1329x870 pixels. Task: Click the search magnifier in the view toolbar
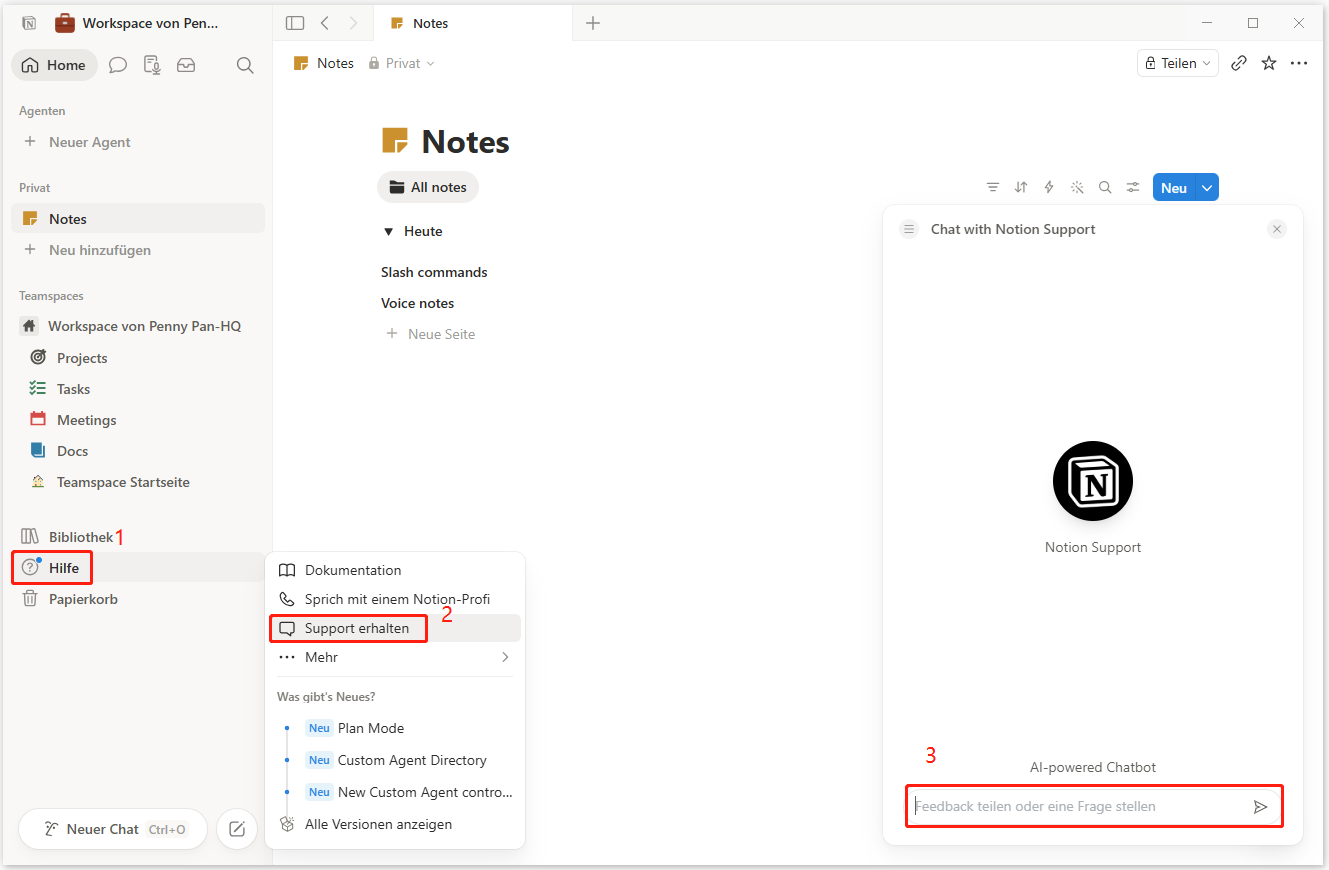(x=1105, y=187)
